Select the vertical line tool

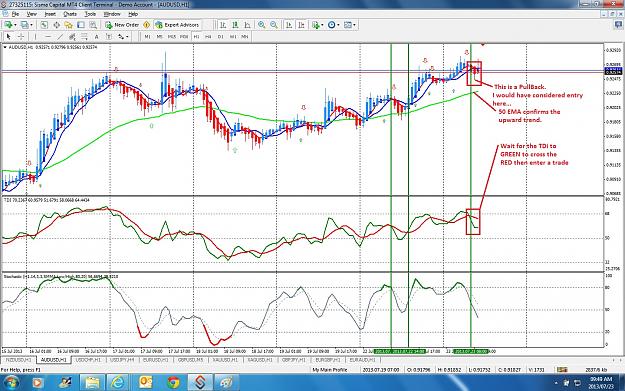click(x=35, y=37)
